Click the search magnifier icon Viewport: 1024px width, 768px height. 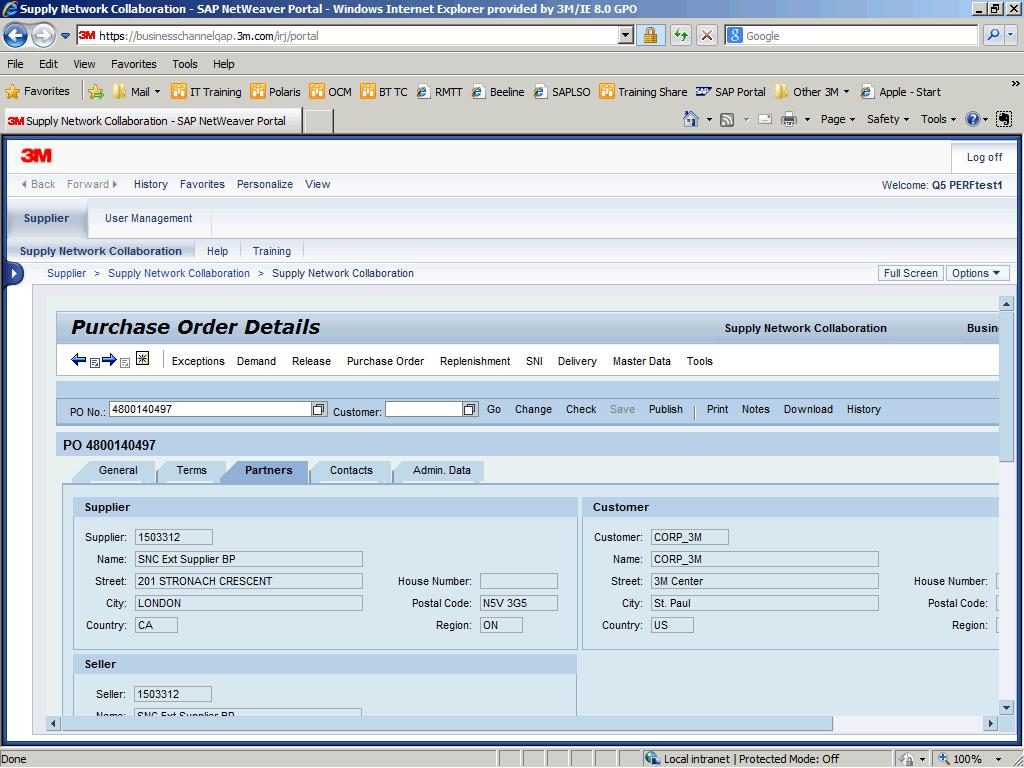(x=993, y=35)
